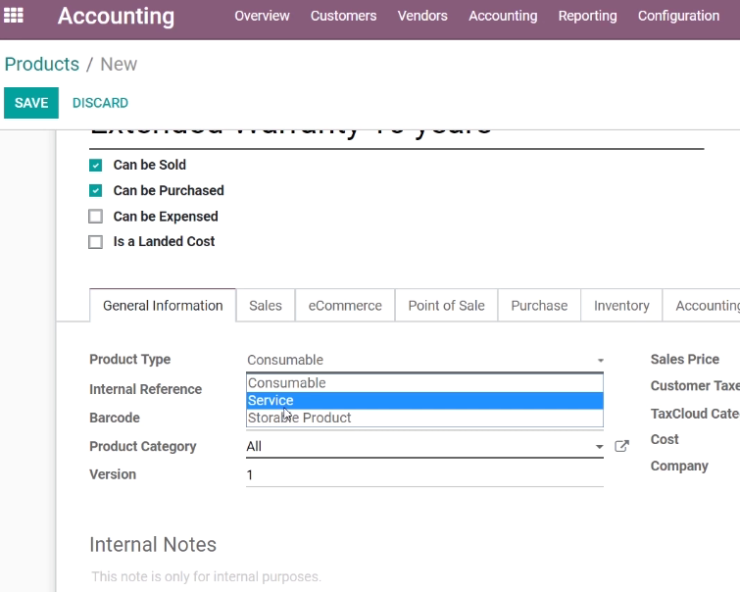Screen dimensions: 740x592
Task: Expand the Product Category arrow
Action: pyautogui.click(x=599, y=447)
